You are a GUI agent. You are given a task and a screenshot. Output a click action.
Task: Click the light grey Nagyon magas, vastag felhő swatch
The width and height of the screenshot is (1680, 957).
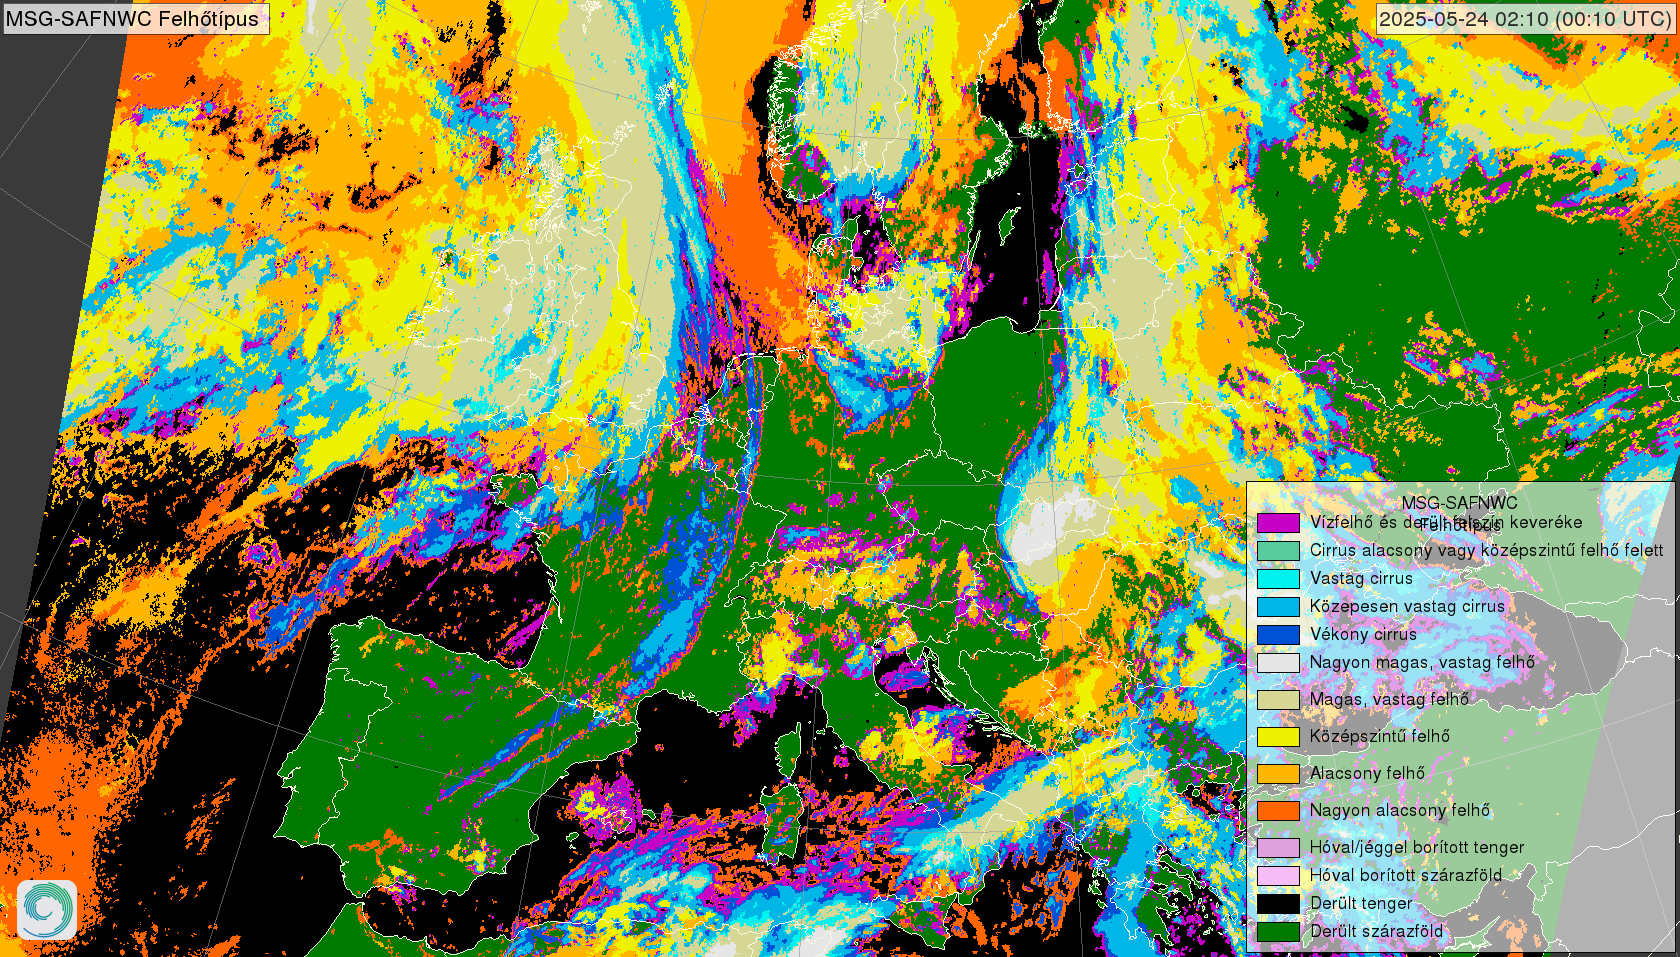[1278, 662]
